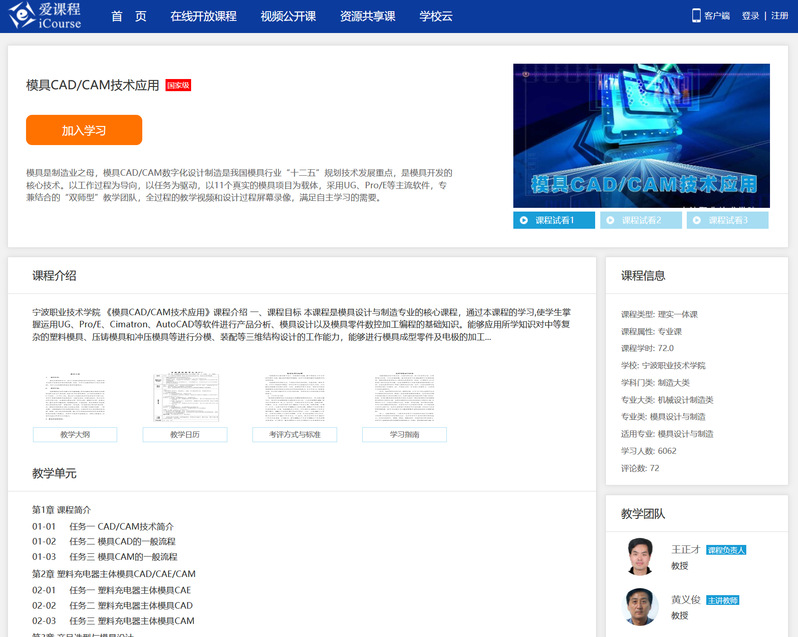Click the 教学单元 section heading
Viewport: 798px width, 637px height.
pyautogui.click(x=54, y=473)
